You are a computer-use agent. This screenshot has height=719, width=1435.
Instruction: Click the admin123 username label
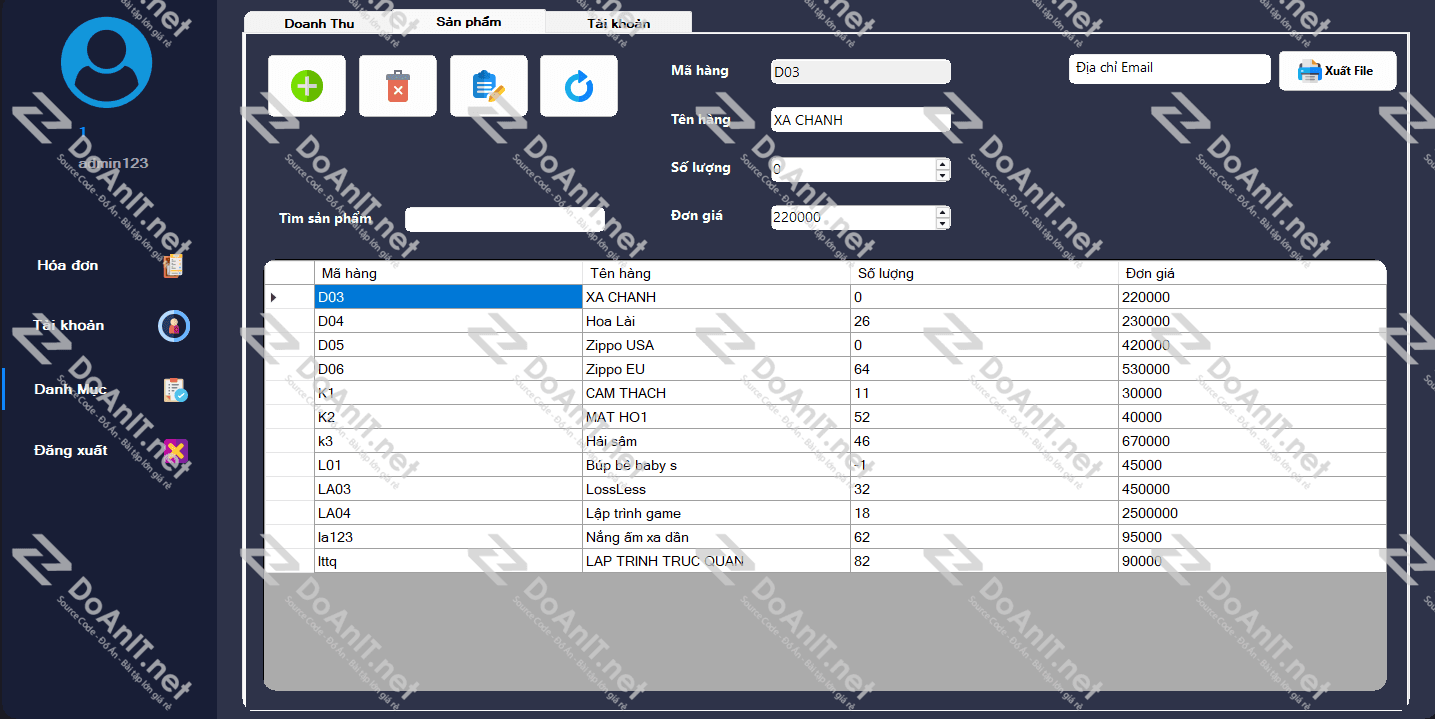click(113, 163)
